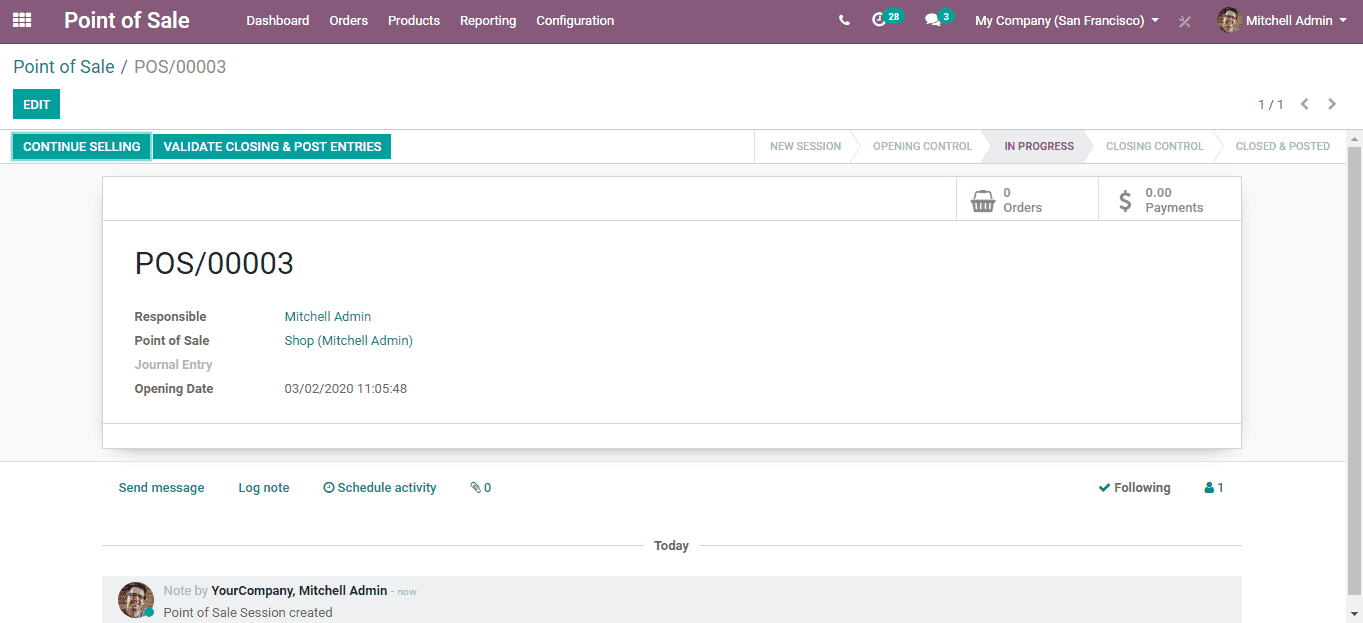Select the NEW SESSION status stage

point(805,146)
